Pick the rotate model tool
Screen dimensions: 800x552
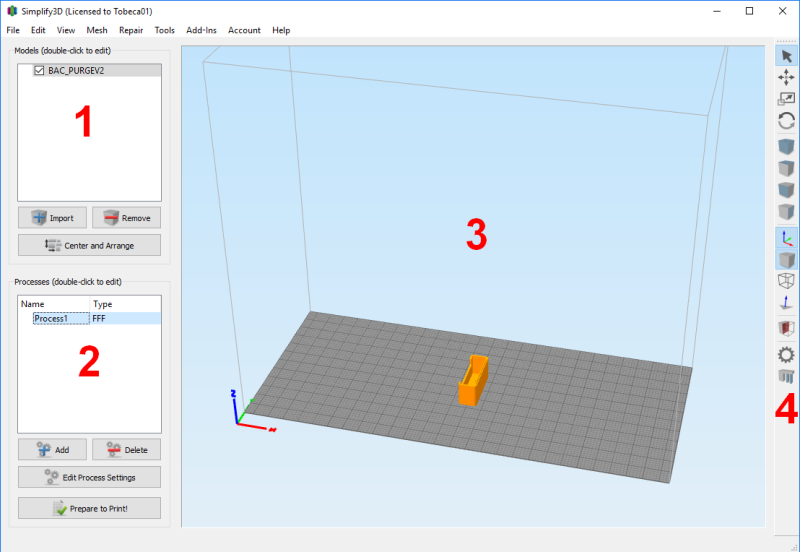787,121
